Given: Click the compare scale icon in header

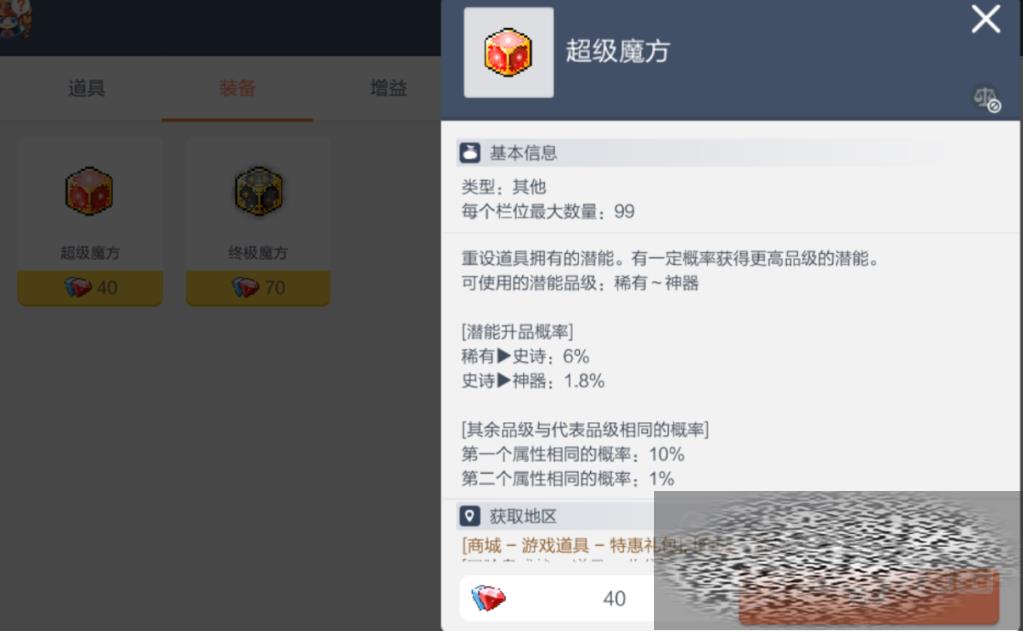Looking at the screenshot, I should coord(986,99).
